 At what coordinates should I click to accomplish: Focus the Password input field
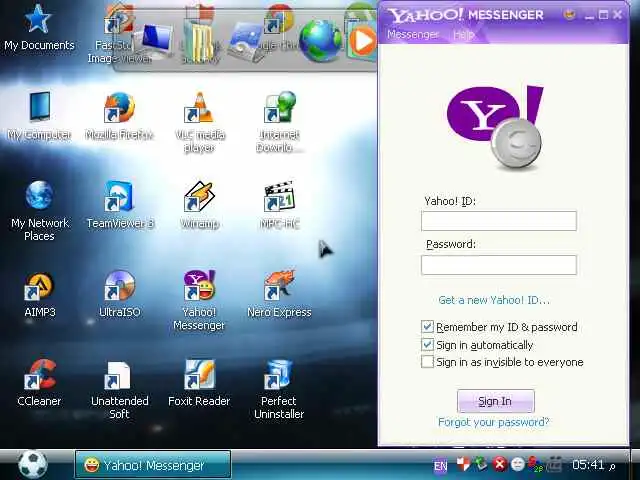click(499, 265)
